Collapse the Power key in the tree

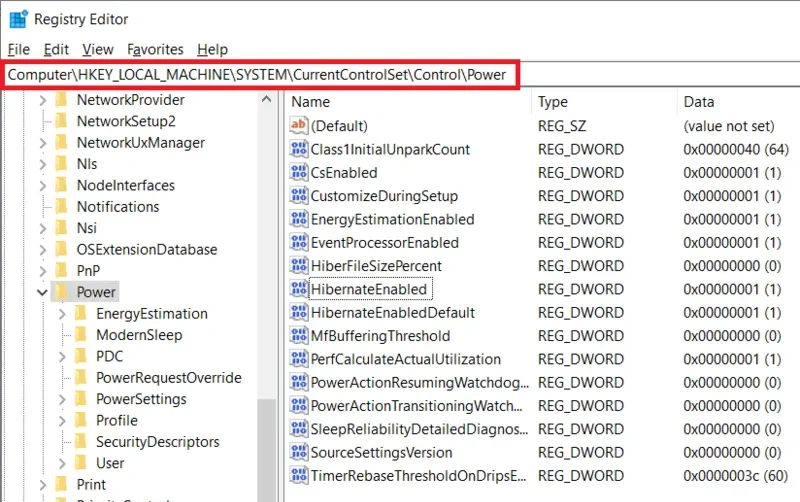pyautogui.click(x=41, y=292)
